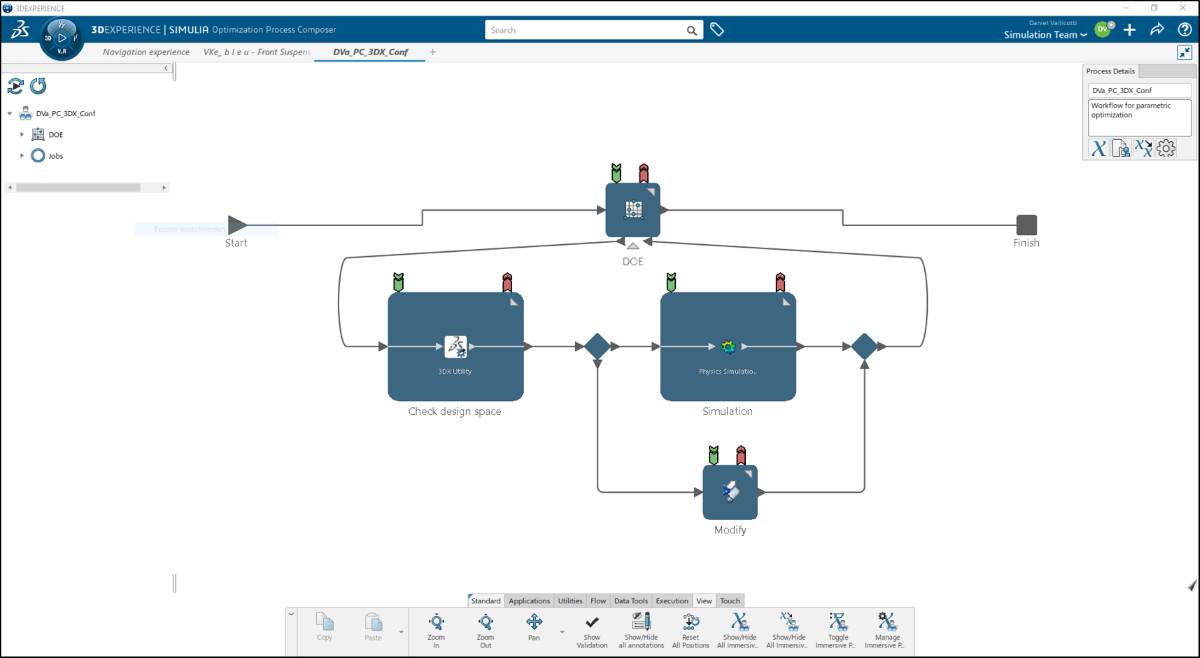Open the parameters X icon in Process Details
1200x658 pixels.
pyautogui.click(x=1098, y=149)
